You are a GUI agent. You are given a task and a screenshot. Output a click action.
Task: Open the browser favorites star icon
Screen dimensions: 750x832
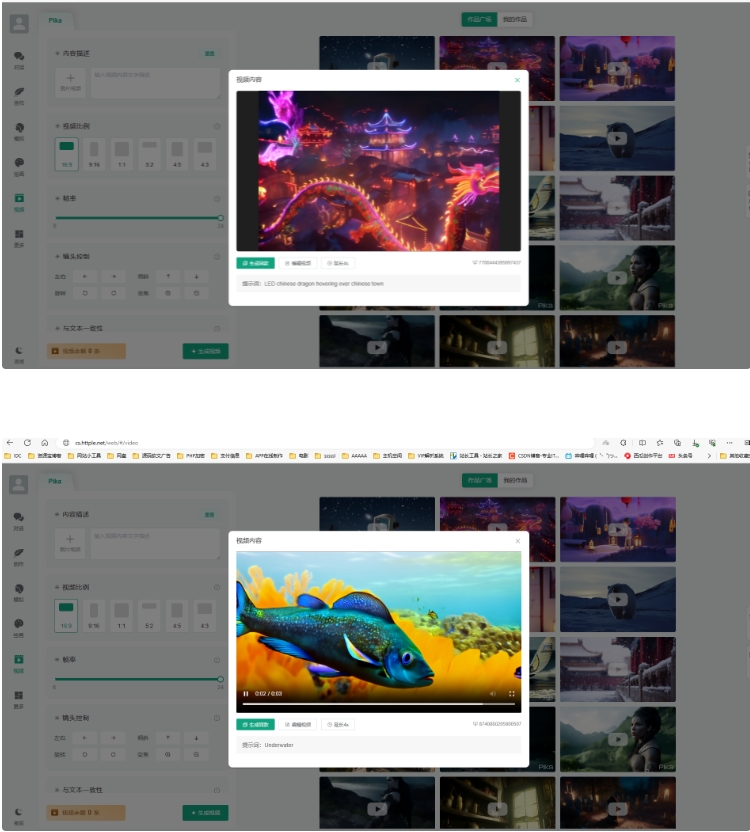pyautogui.click(x=660, y=443)
